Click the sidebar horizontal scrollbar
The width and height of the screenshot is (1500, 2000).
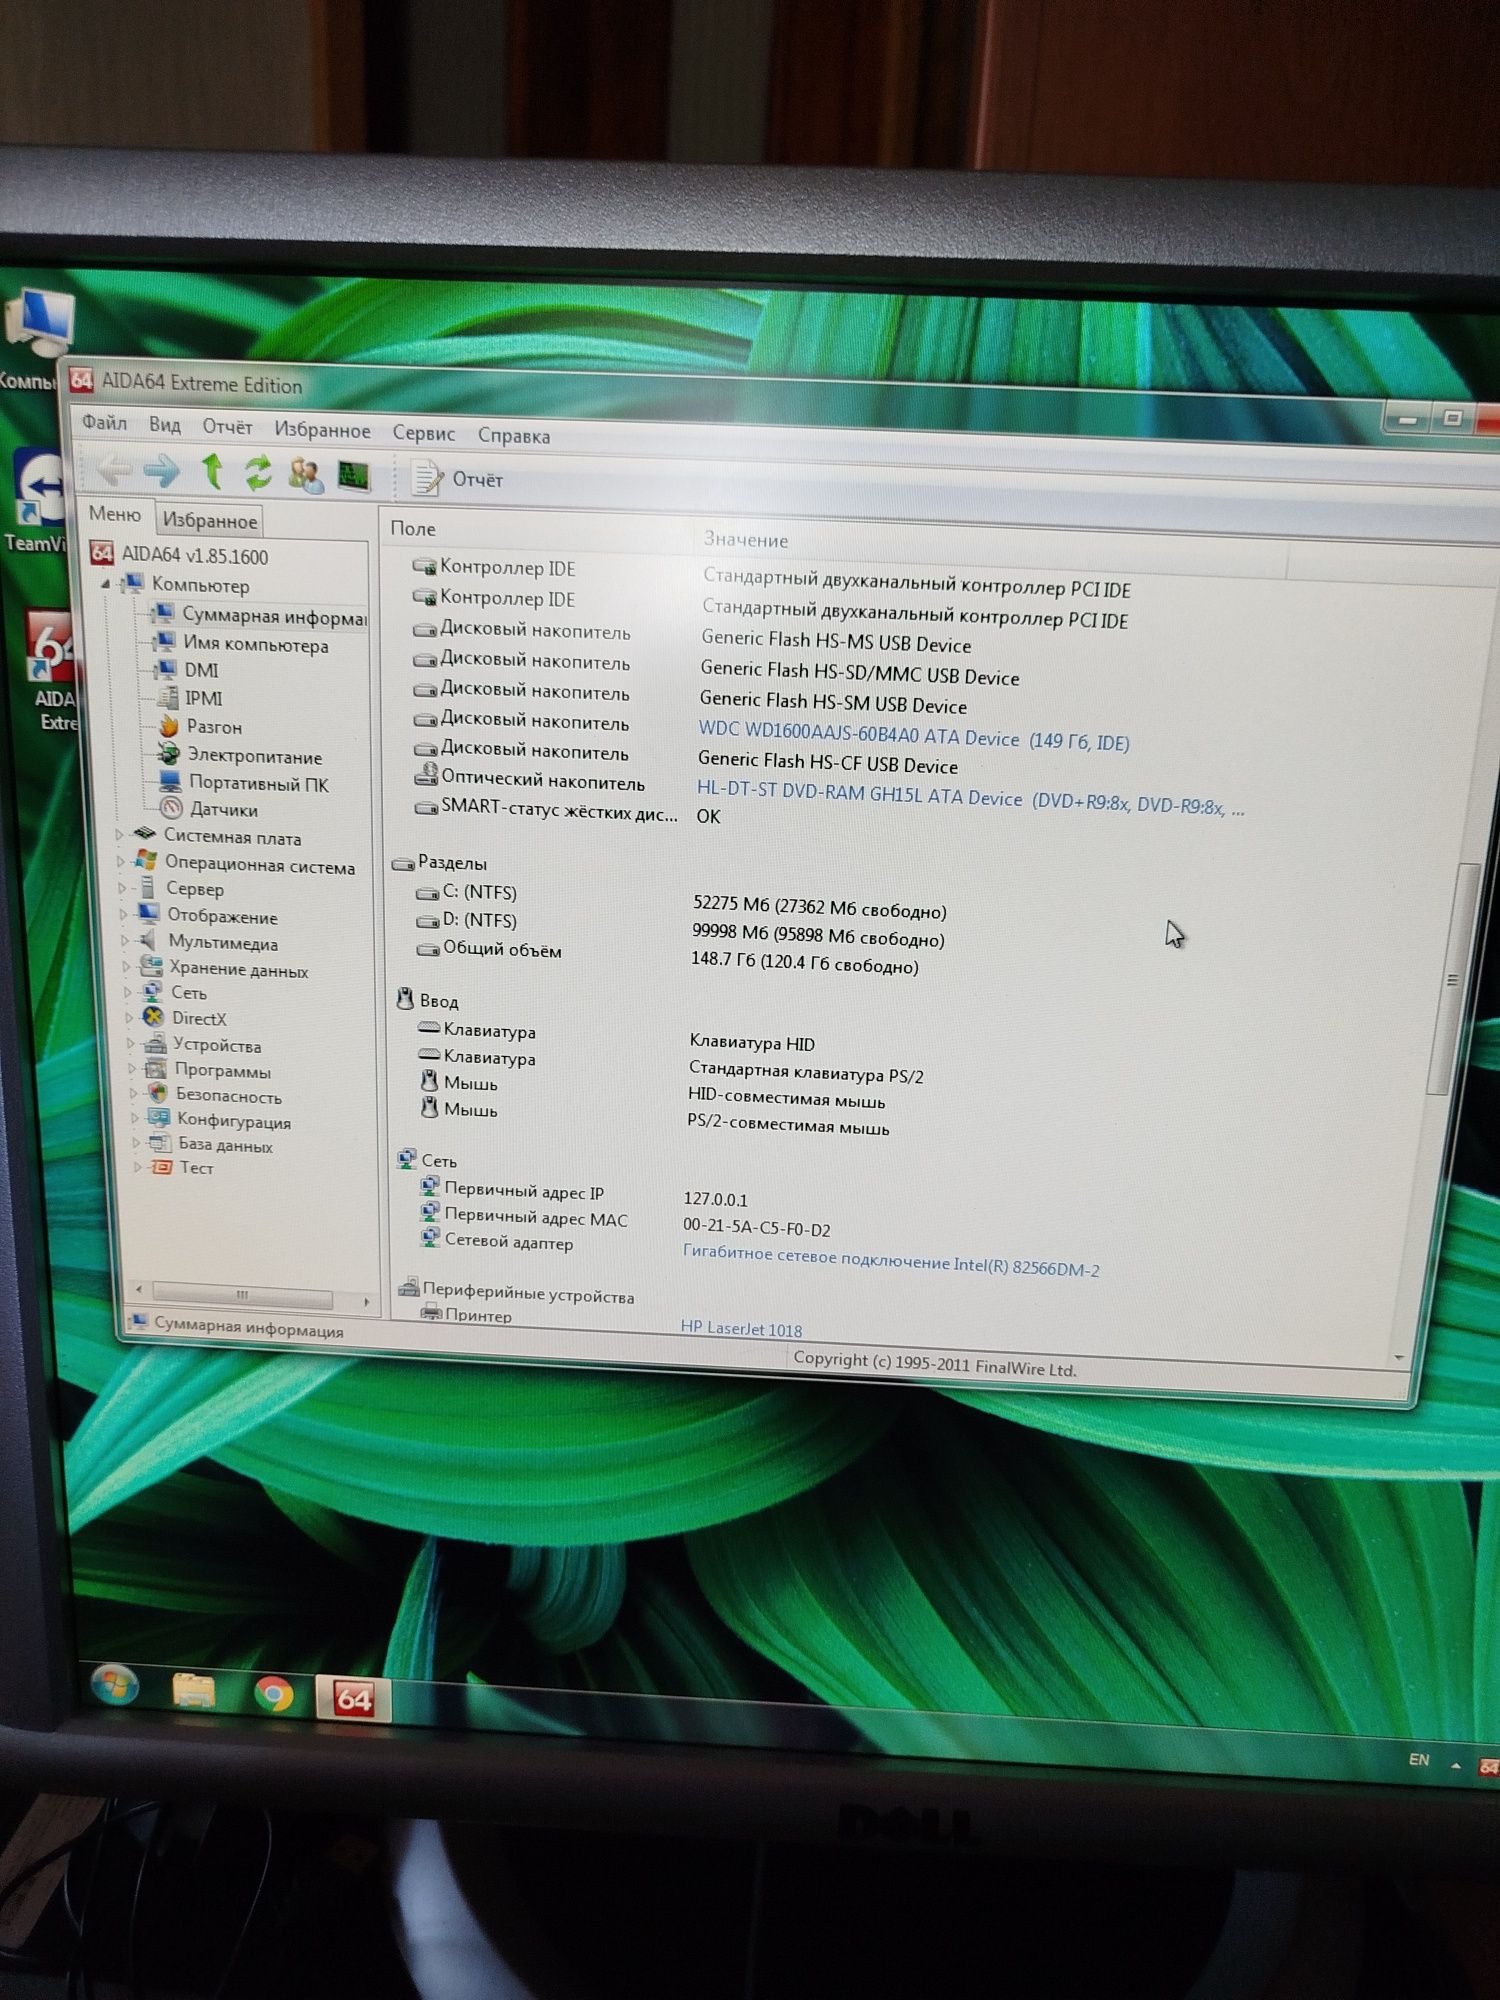pos(242,1297)
